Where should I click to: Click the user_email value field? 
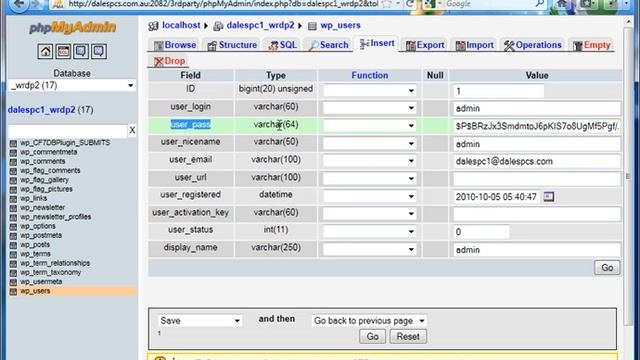pos(537,161)
